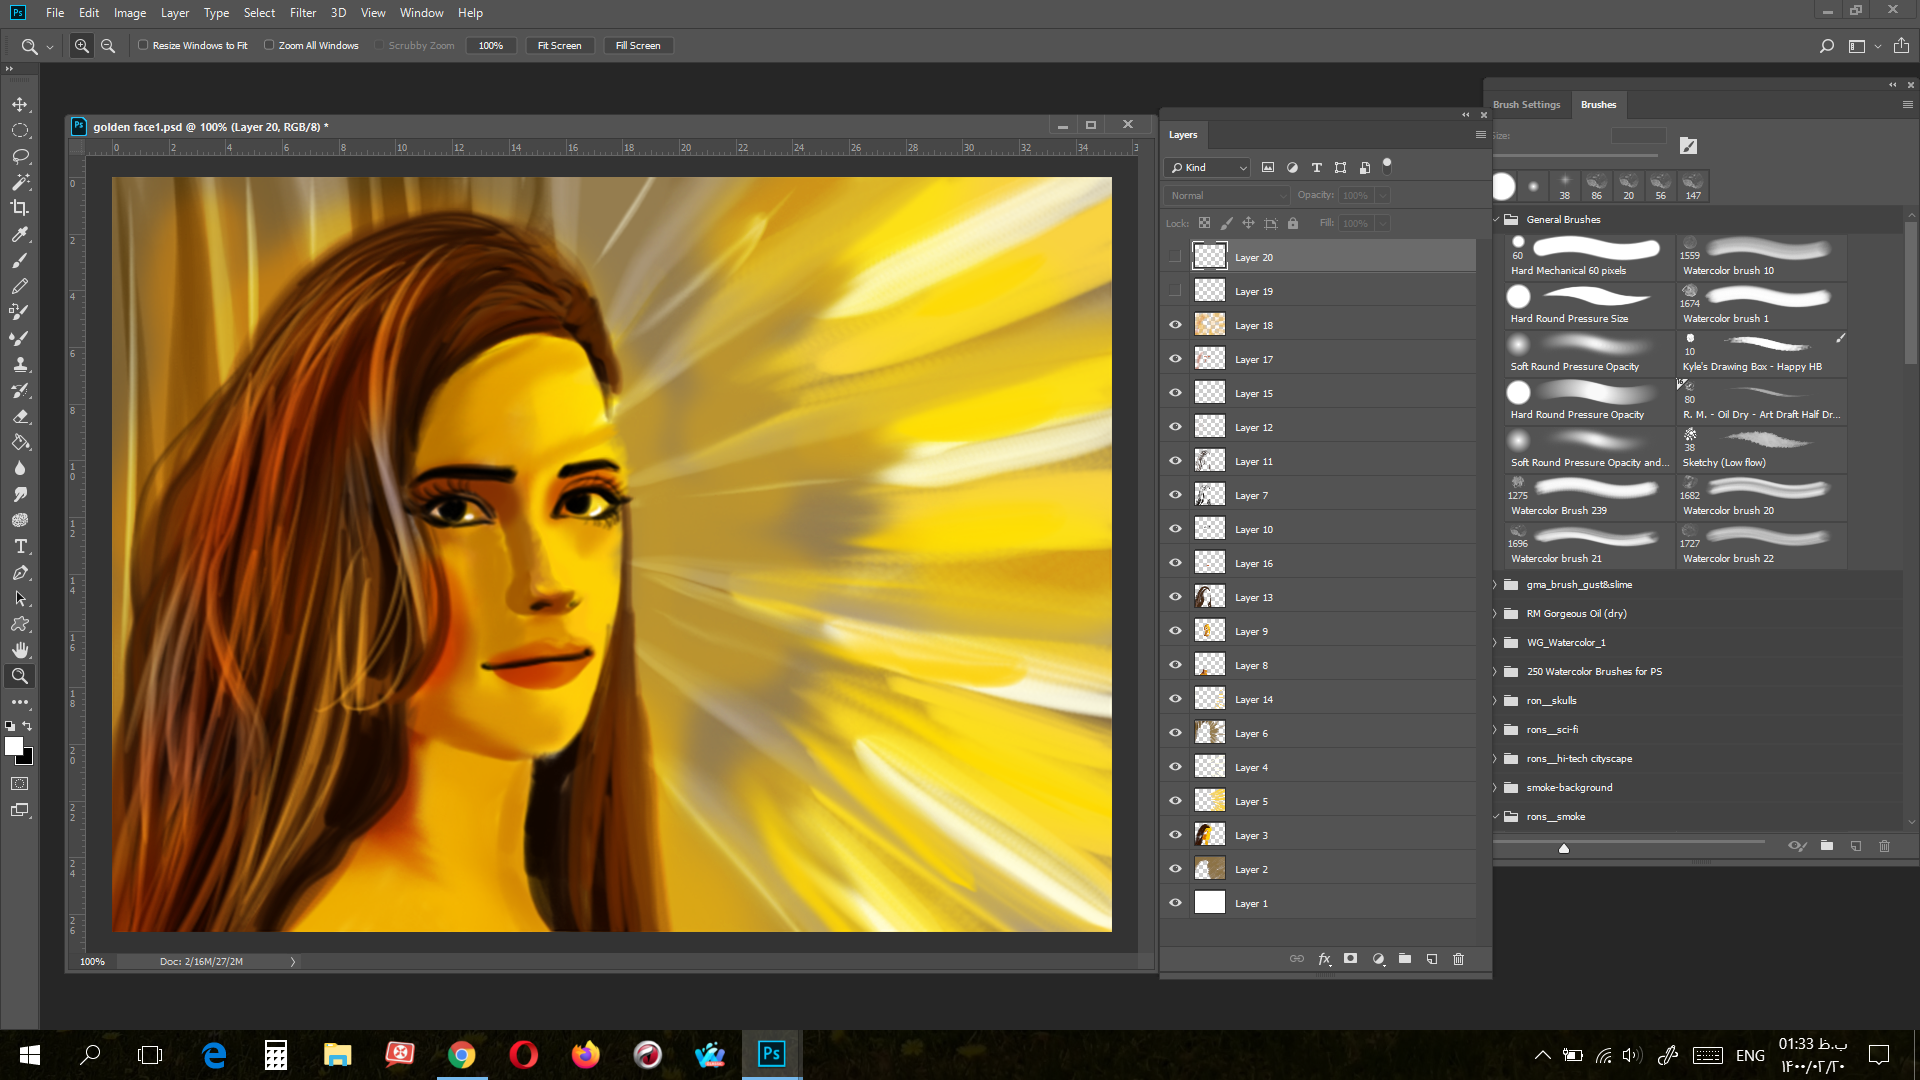This screenshot has height=1080, width=1920.
Task: Create a new layer
Action: 1432,959
